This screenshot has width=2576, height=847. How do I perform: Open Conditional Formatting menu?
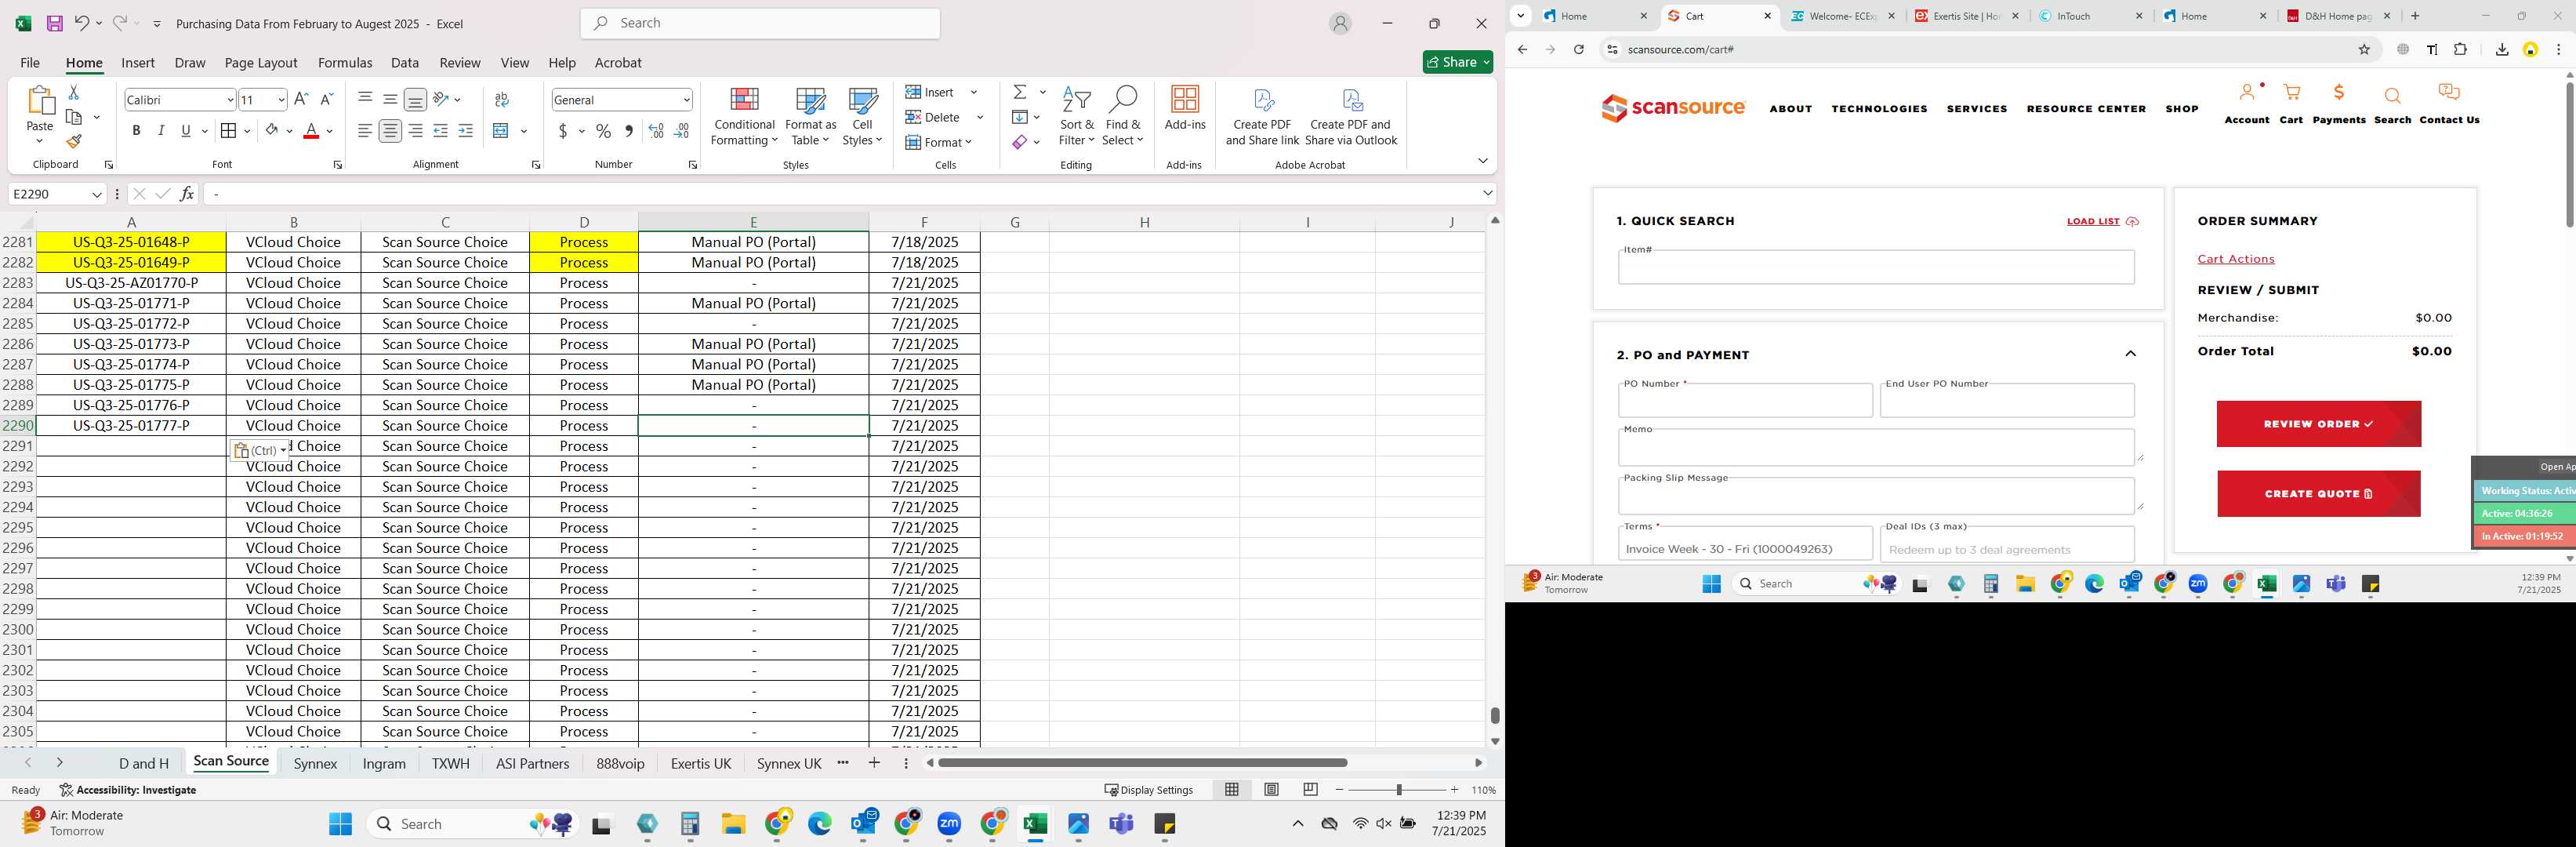(743, 116)
